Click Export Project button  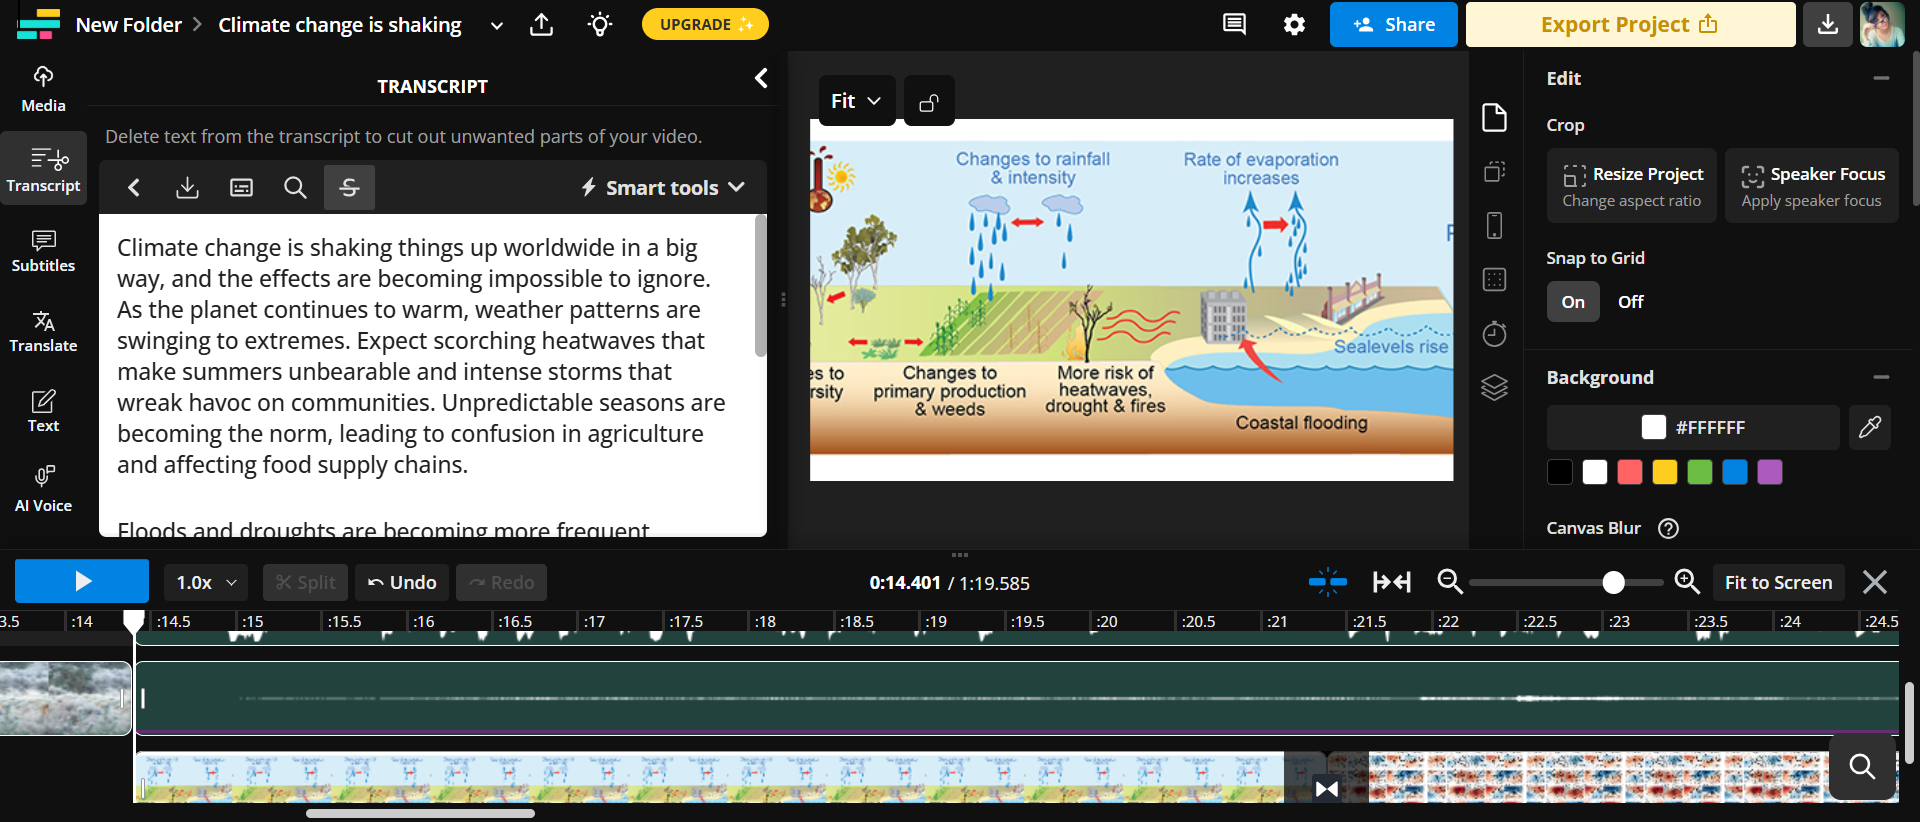1630,24
